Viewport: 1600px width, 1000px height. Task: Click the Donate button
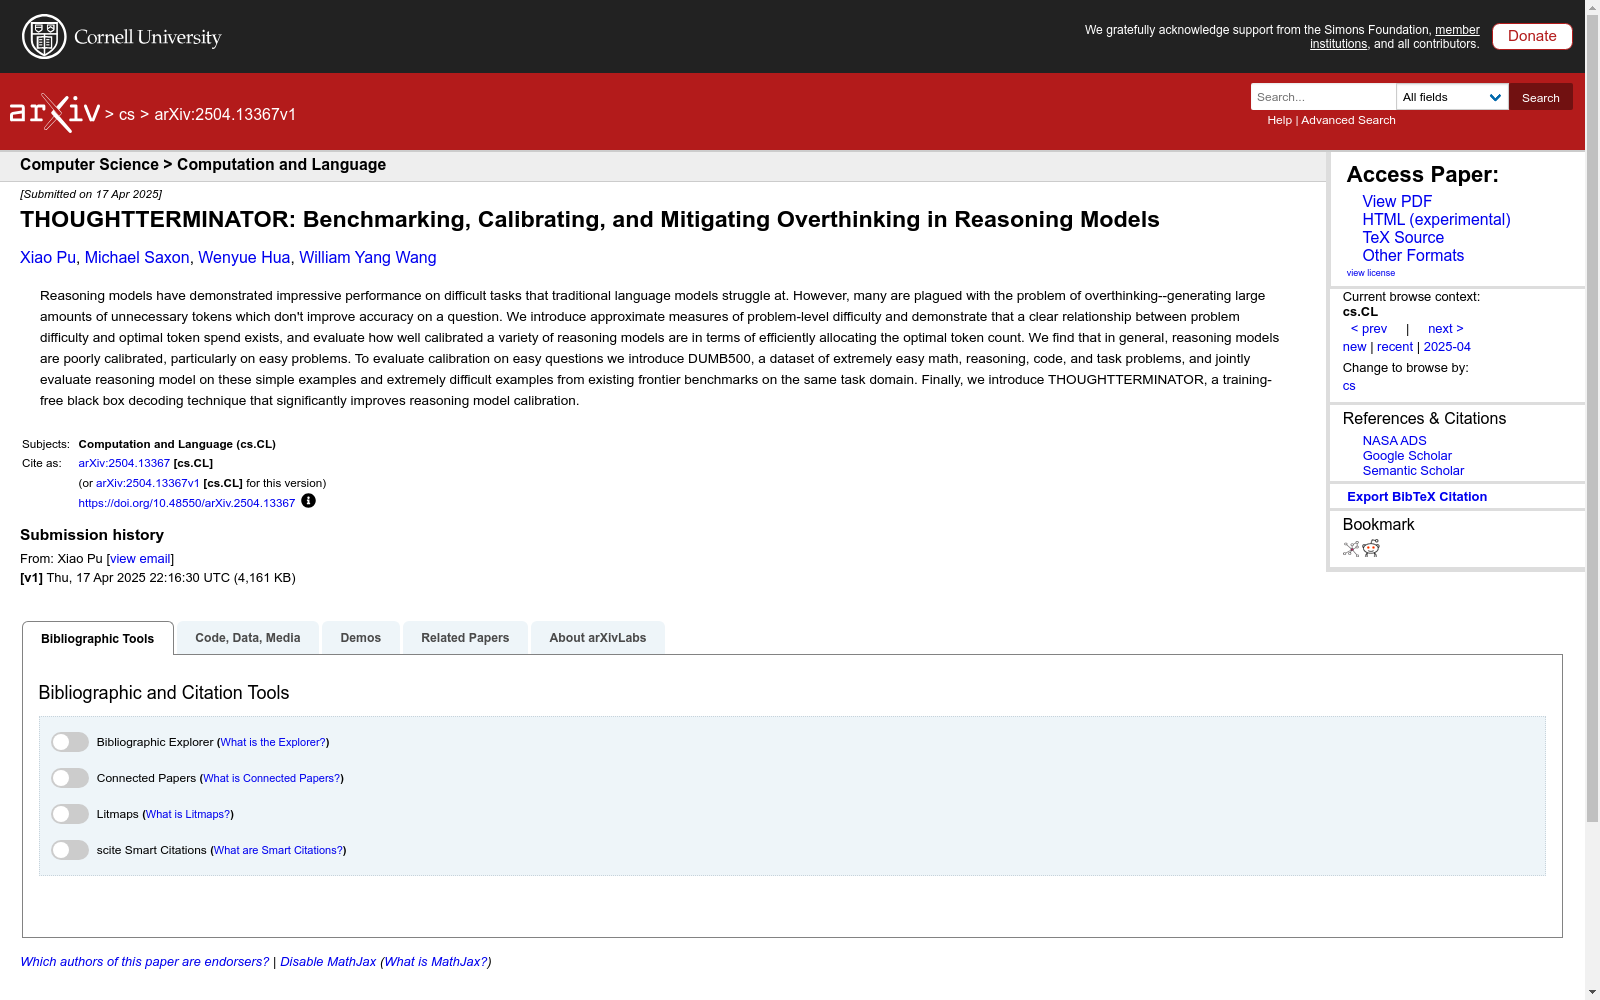[x=1532, y=36]
